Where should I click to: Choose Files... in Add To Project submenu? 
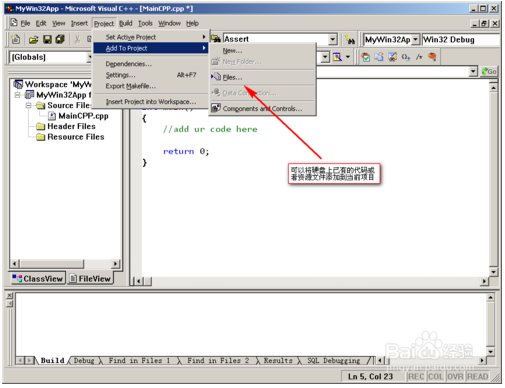click(262, 77)
